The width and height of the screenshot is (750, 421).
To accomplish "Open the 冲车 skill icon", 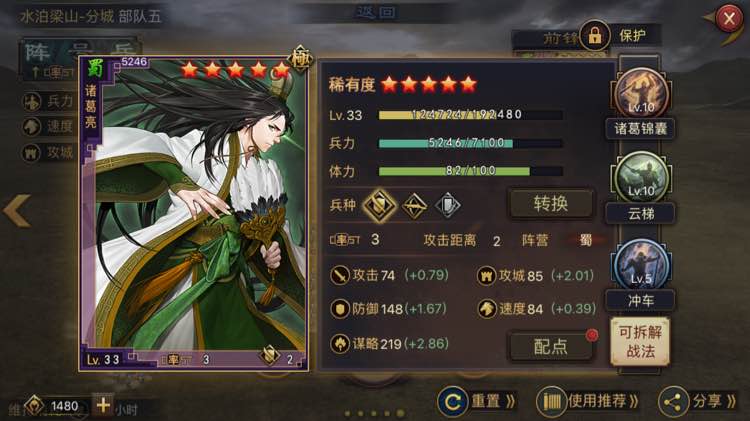I will tap(641, 265).
